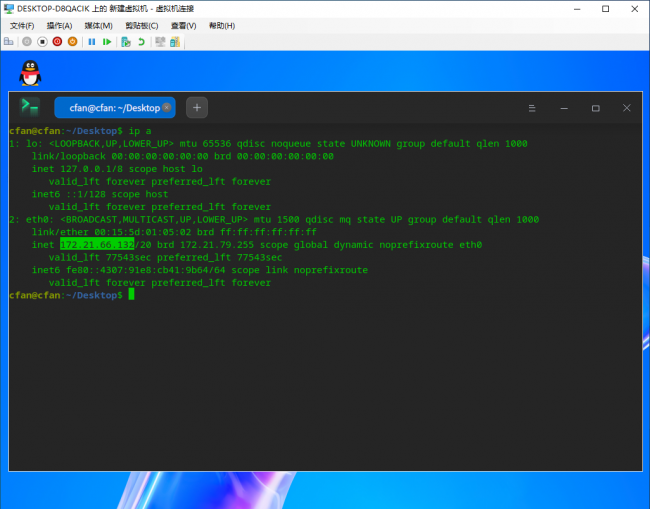Click the broadcast address 172.21.79.255

[217, 245]
